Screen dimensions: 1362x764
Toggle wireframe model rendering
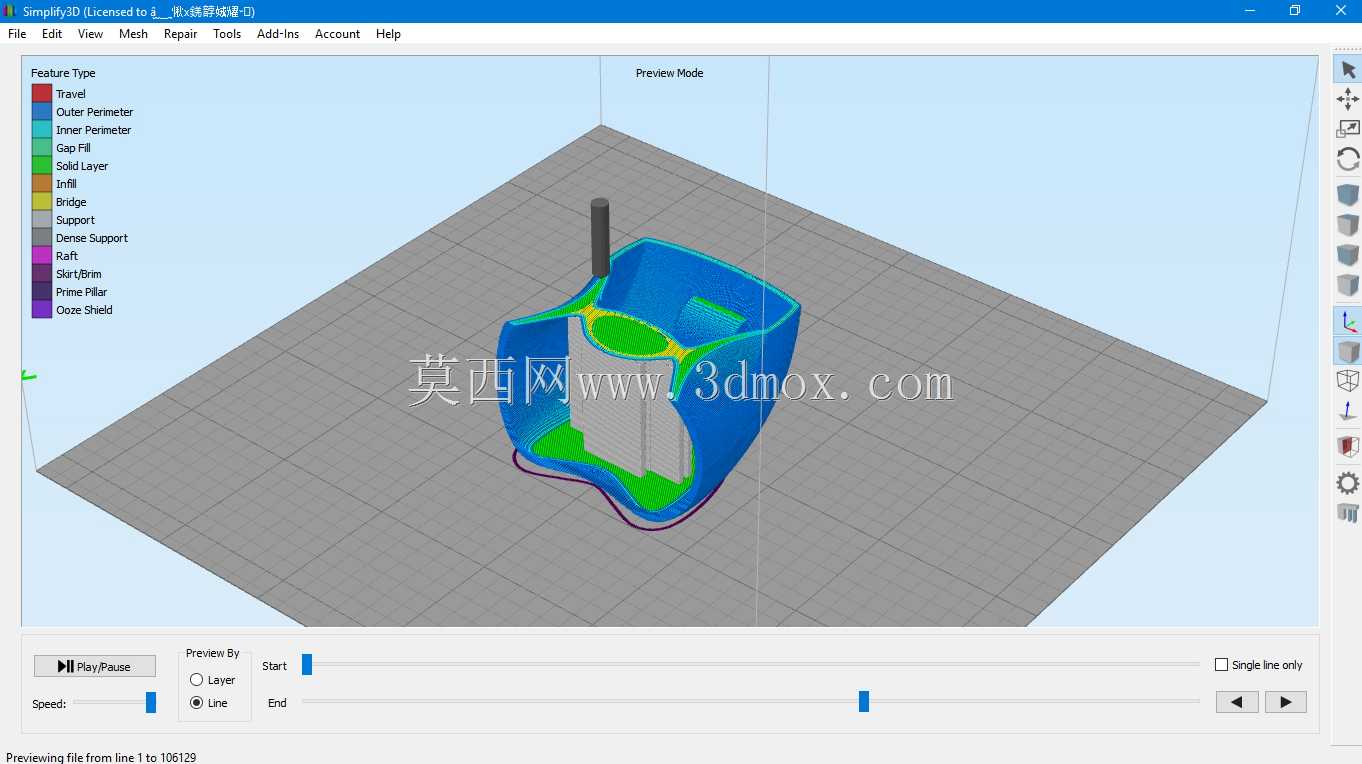(1348, 381)
